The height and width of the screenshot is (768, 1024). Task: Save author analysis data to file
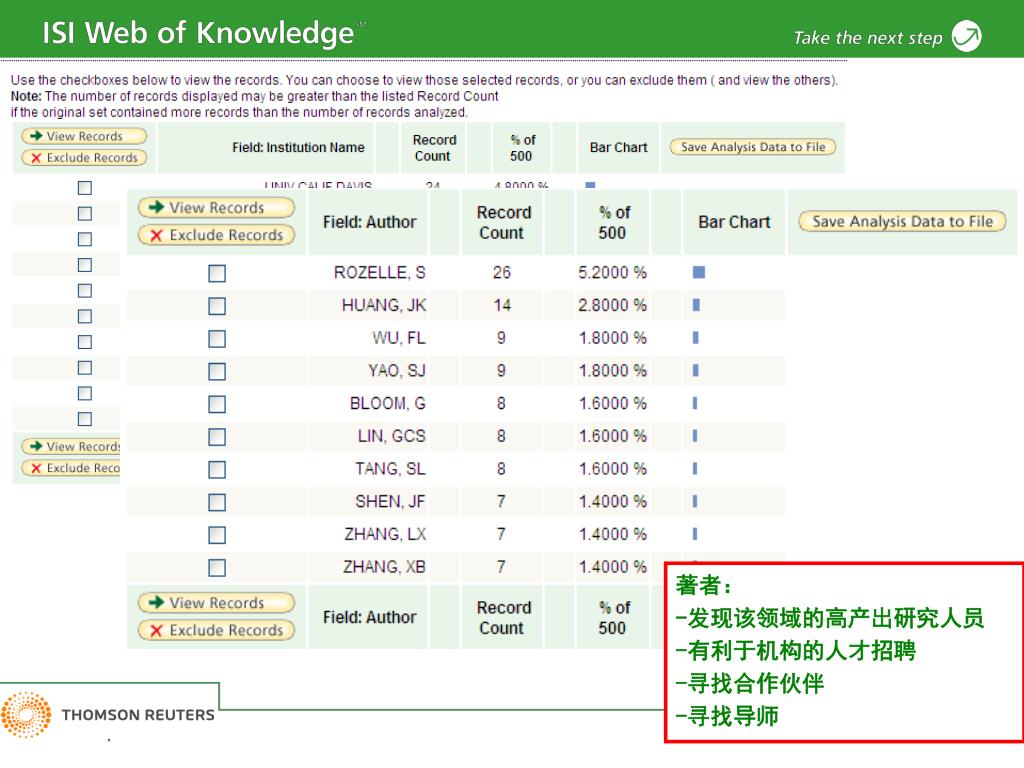903,221
